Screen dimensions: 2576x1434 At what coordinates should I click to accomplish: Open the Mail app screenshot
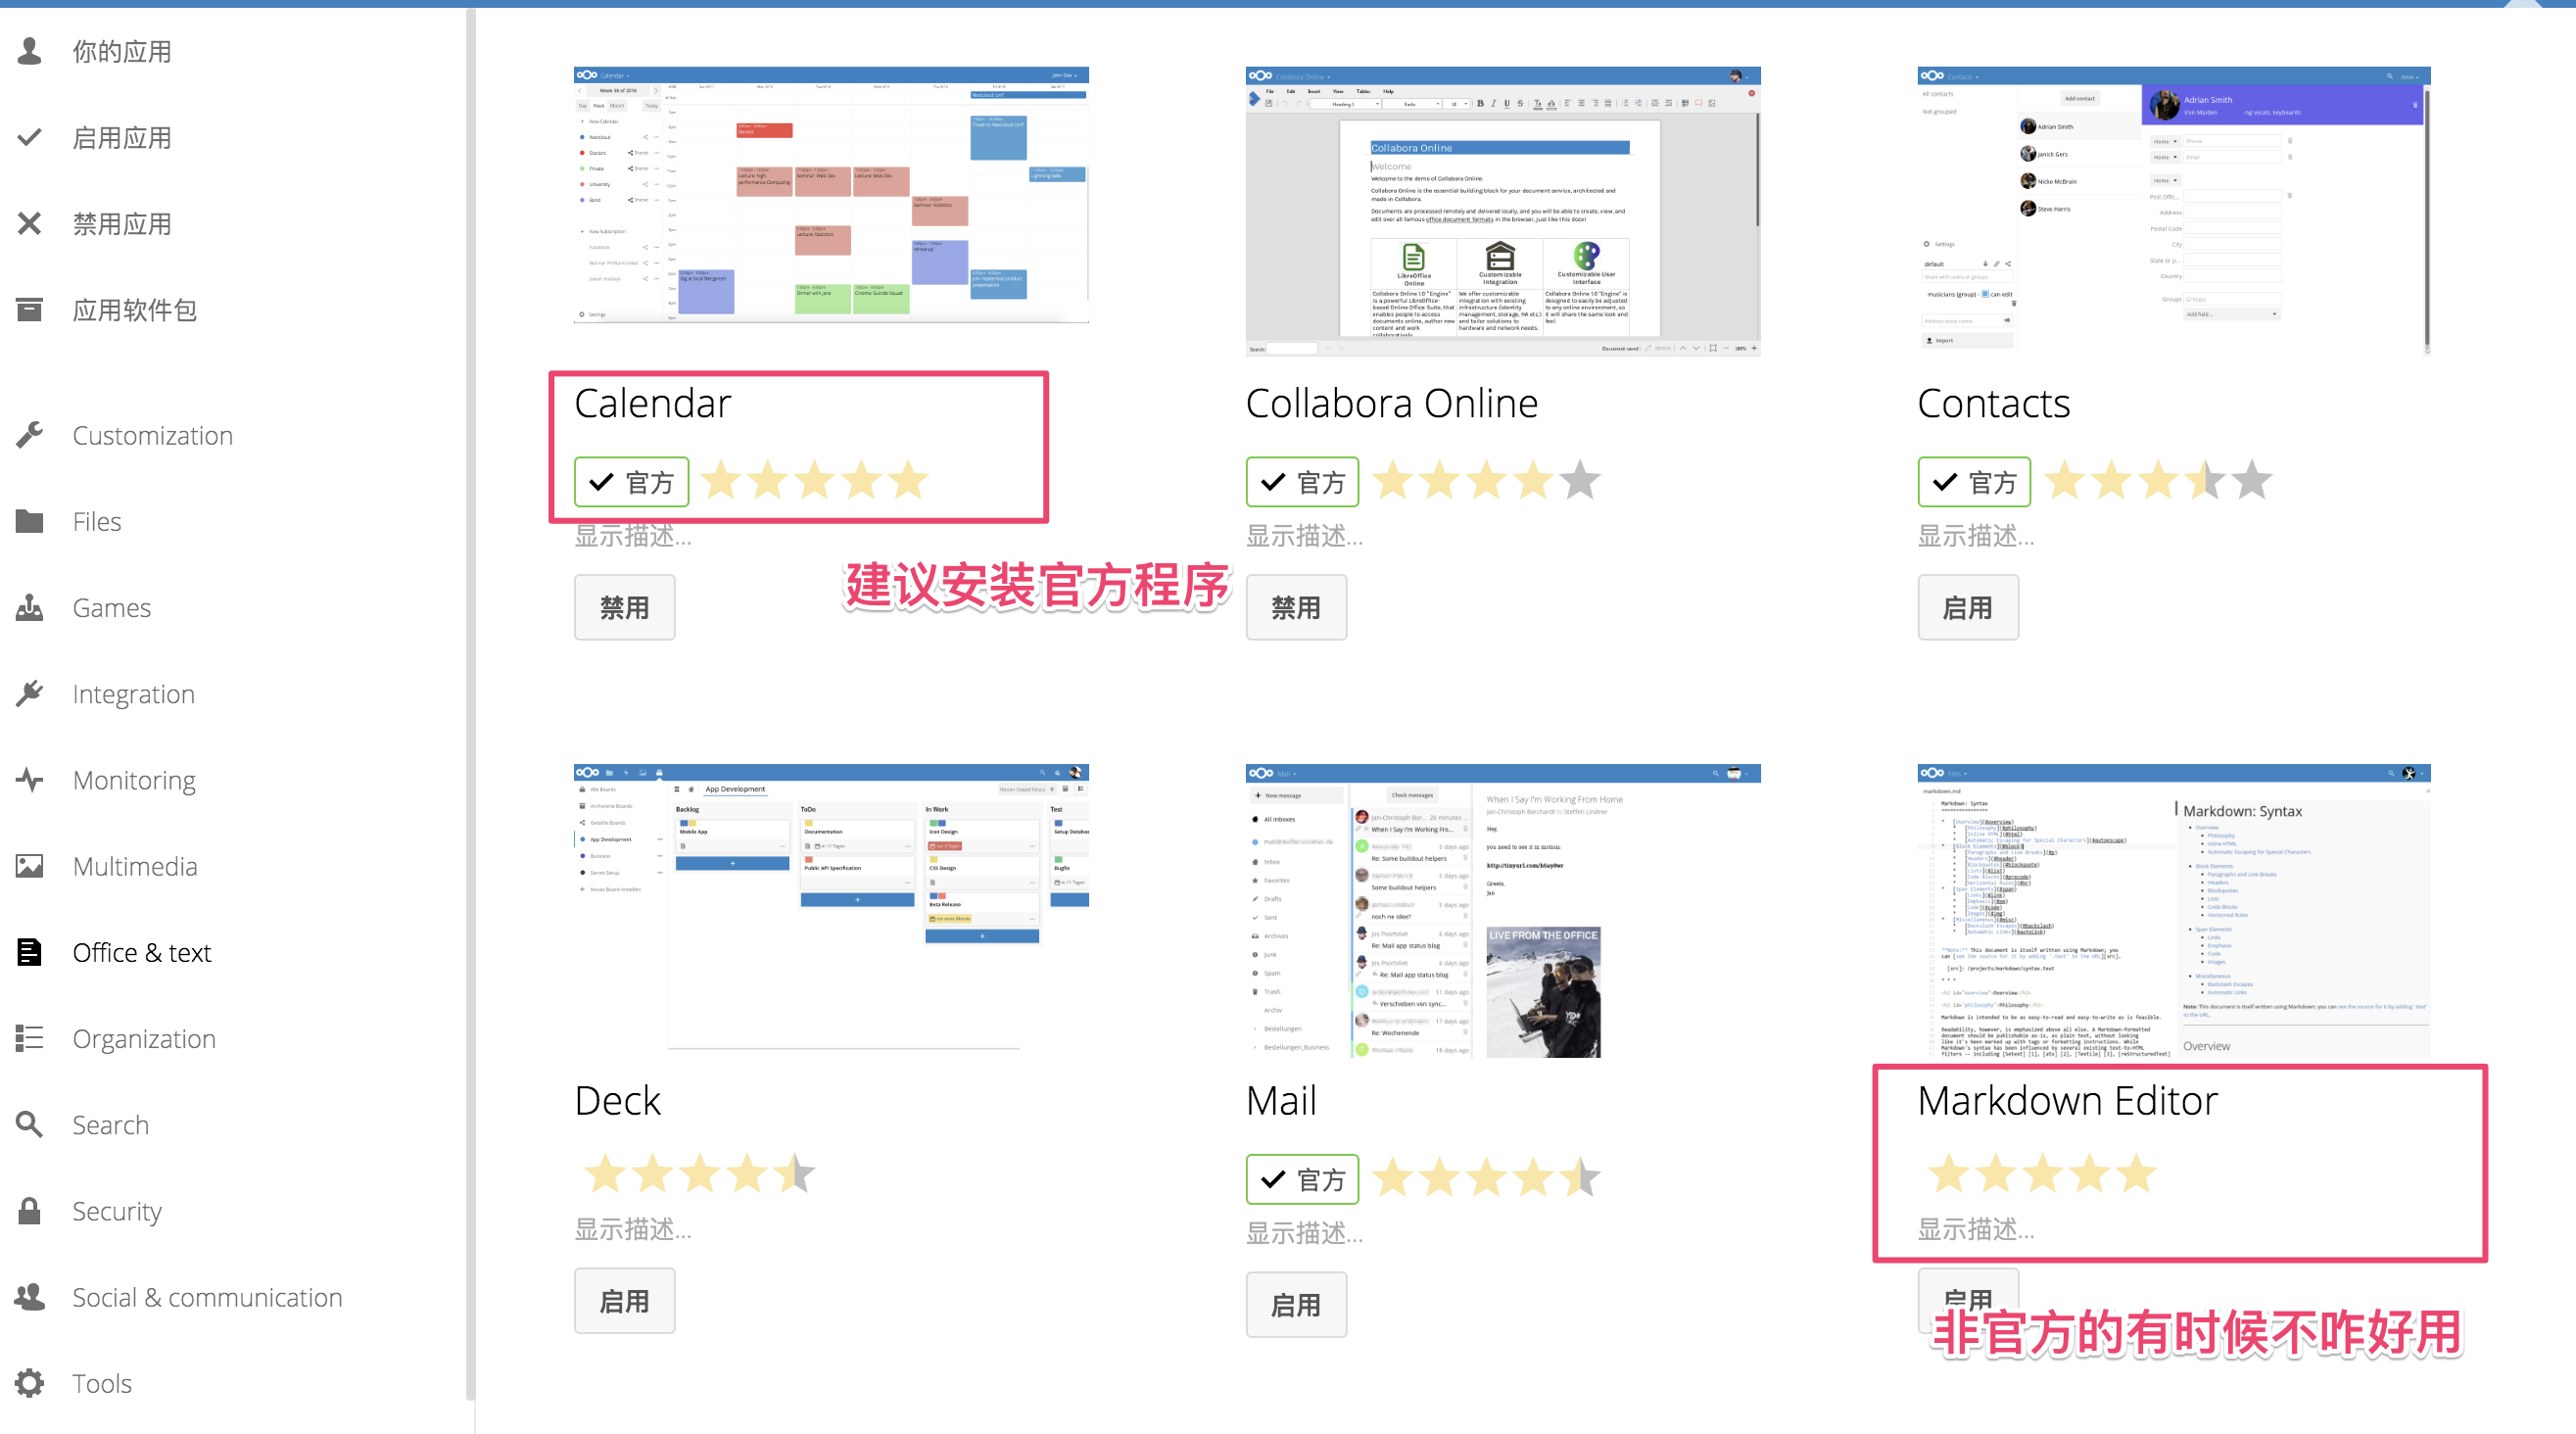(x=1503, y=911)
